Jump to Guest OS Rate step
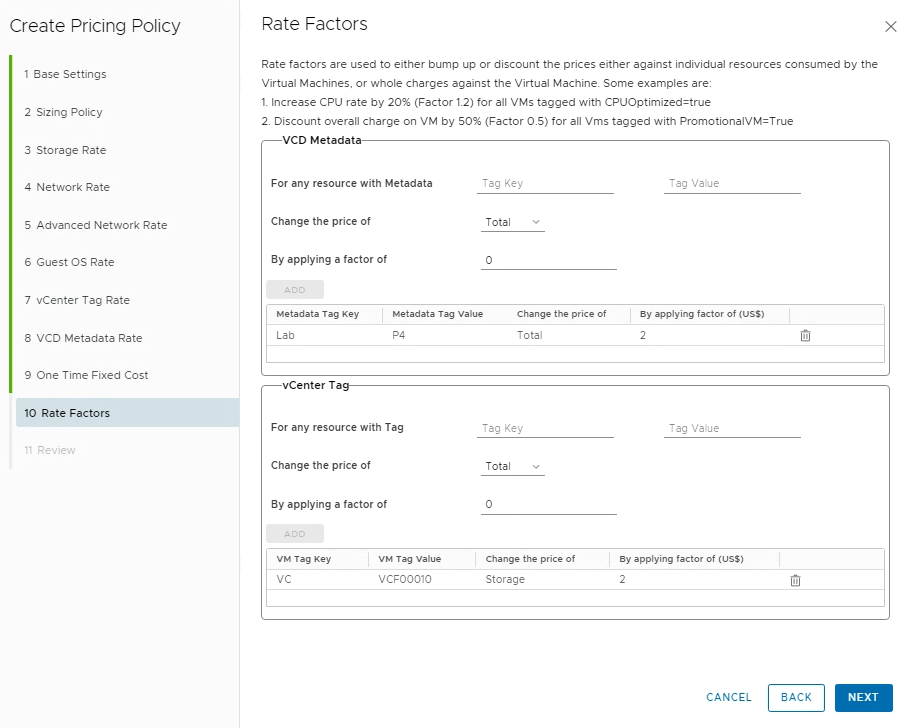The width and height of the screenshot is (909, 728). tap(75, 262)
